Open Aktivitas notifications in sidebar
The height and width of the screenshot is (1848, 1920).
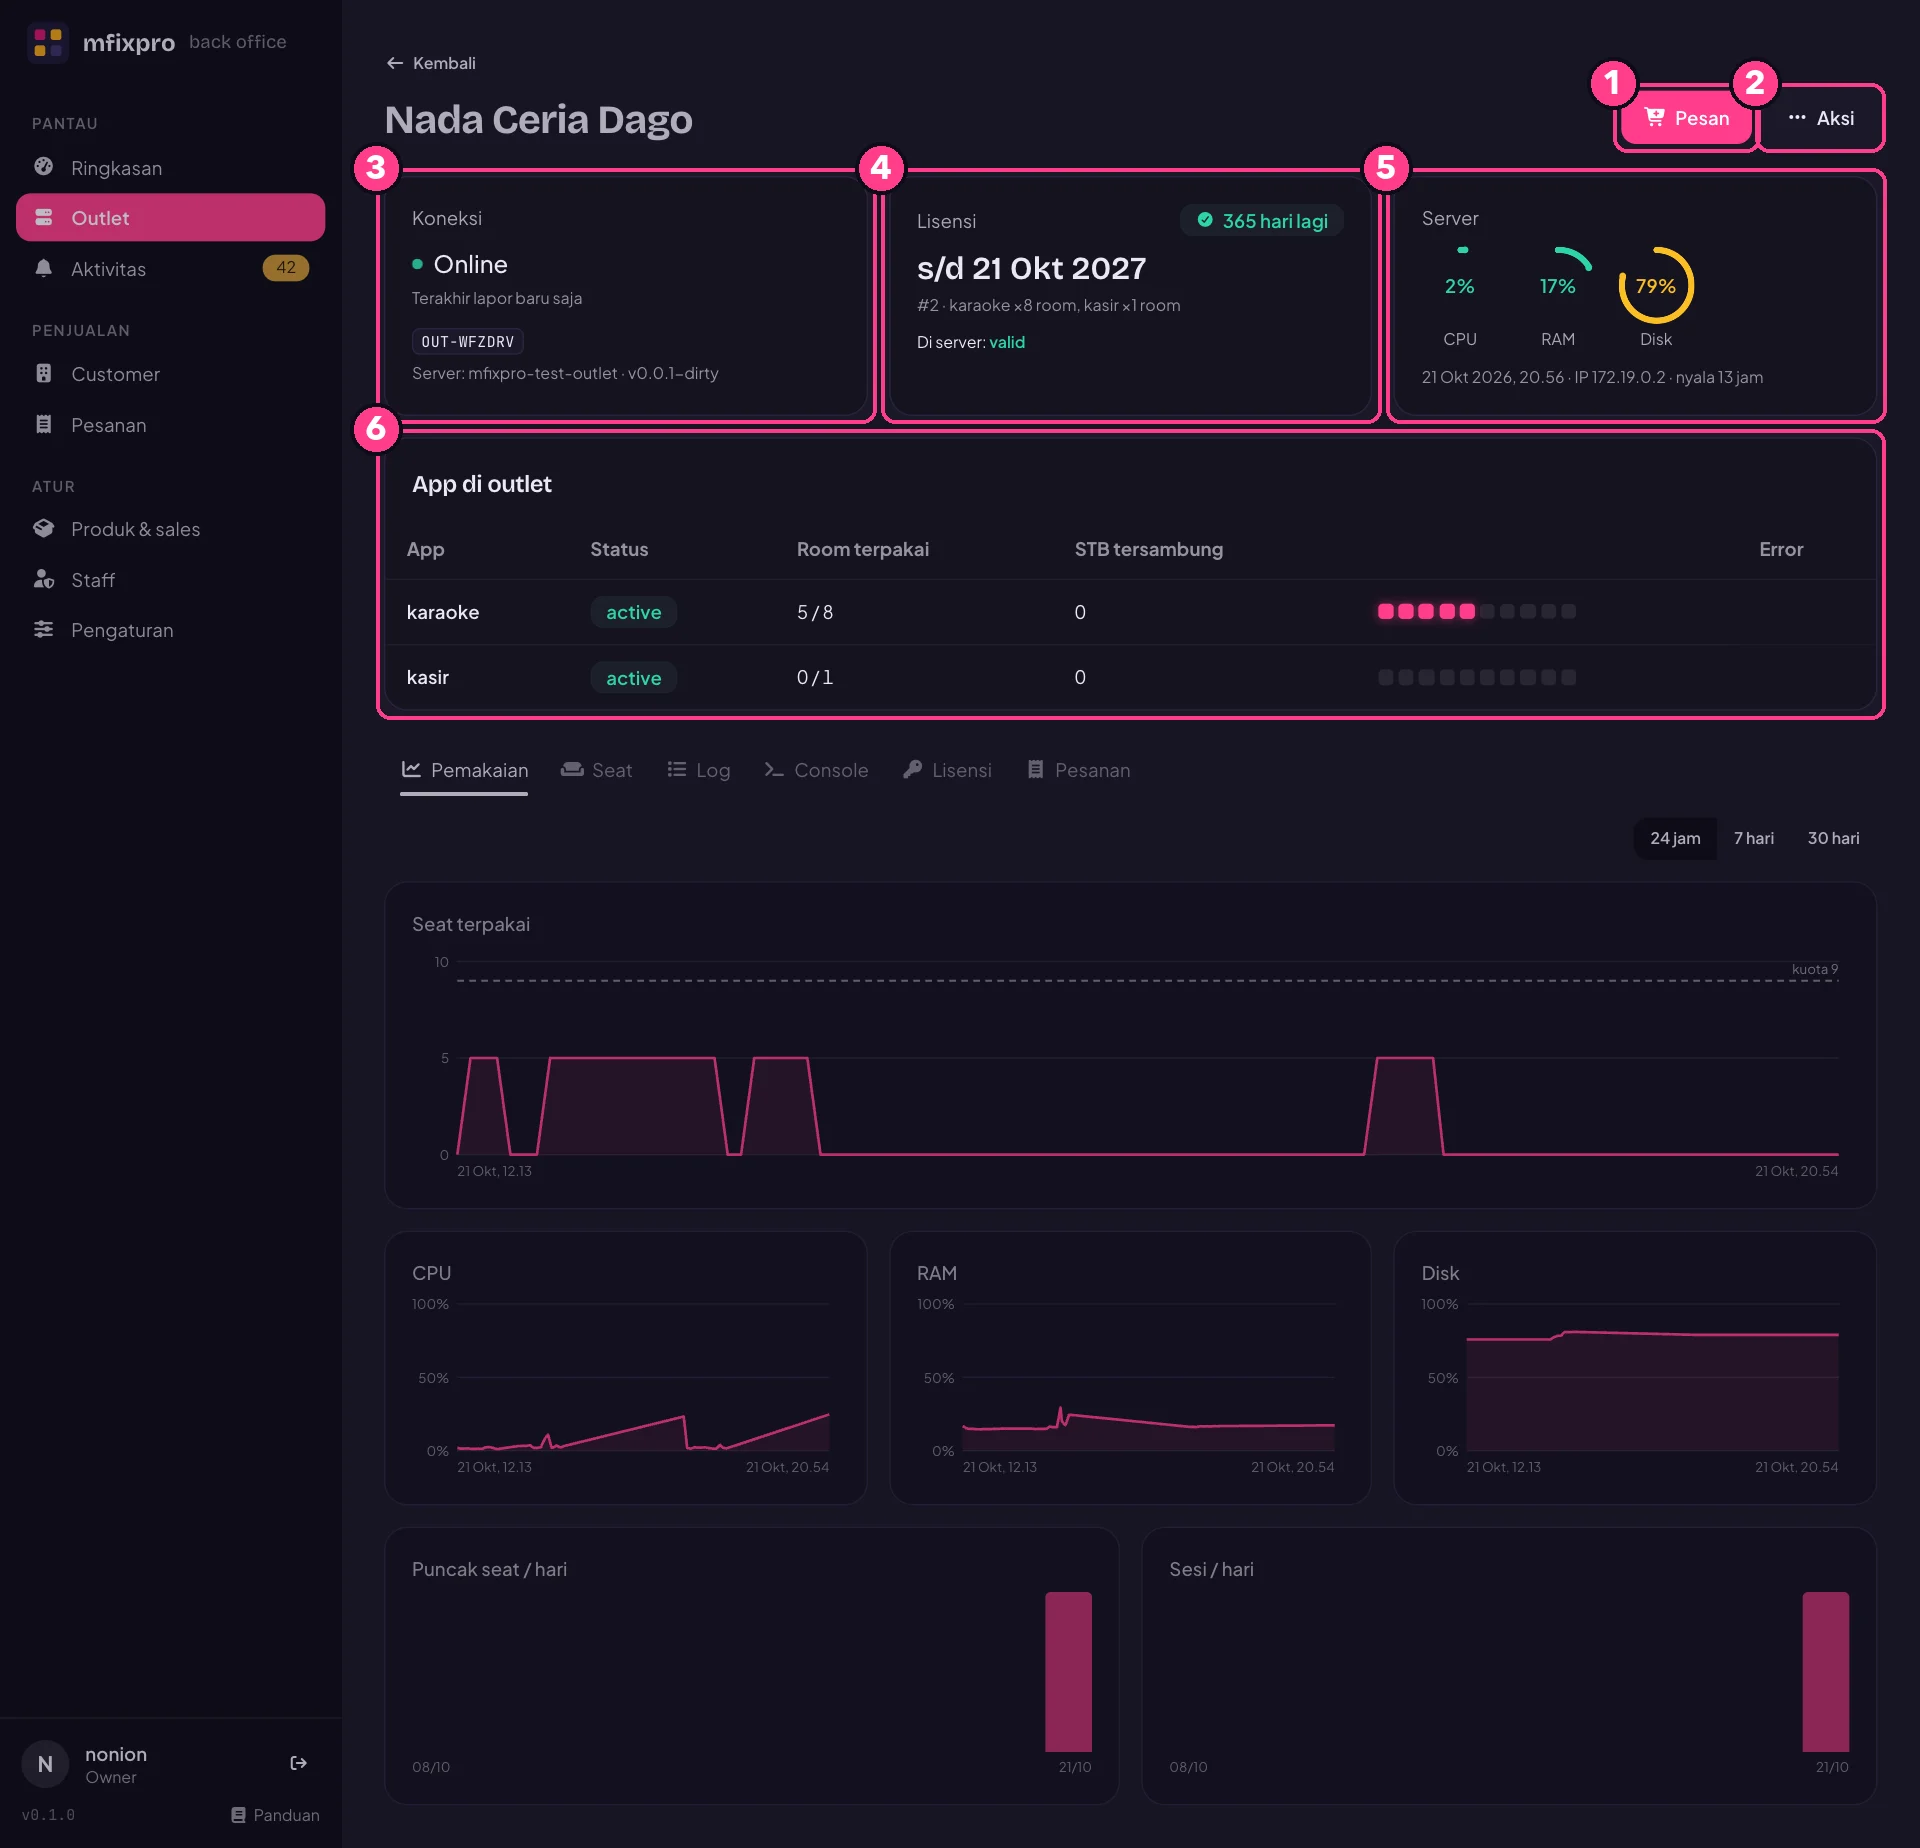[170, 268]
